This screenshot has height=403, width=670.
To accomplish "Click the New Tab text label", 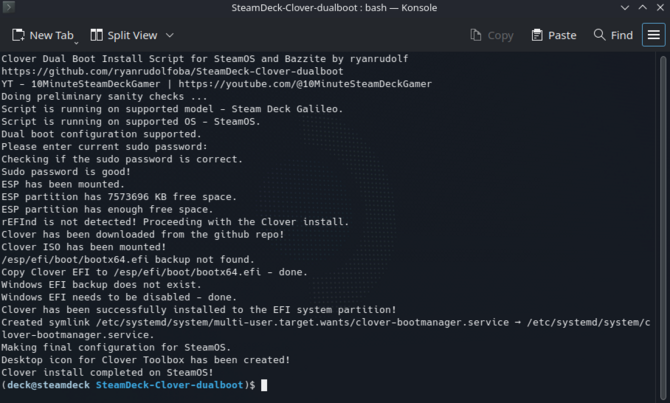I will coord(51,35).
